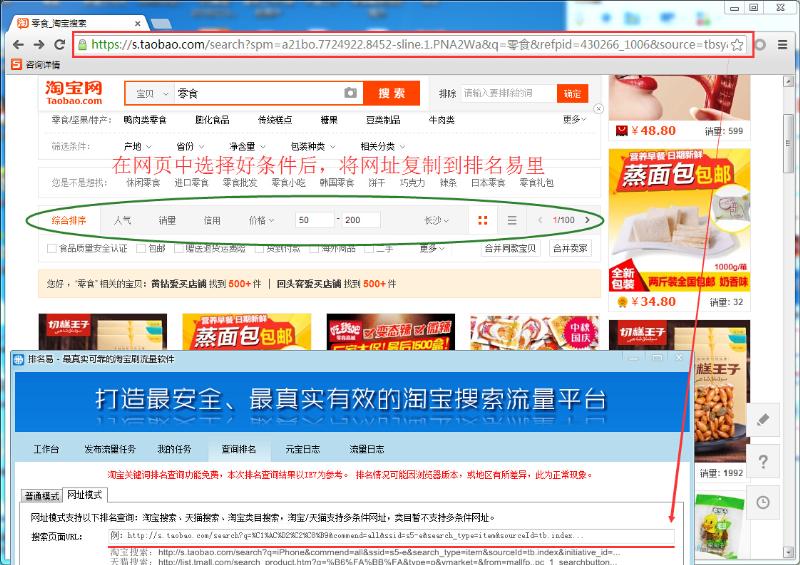This screenshot has height=565, width=800.
Task: Tick the 二手 checkbox
Action: (x=369, y=249)
